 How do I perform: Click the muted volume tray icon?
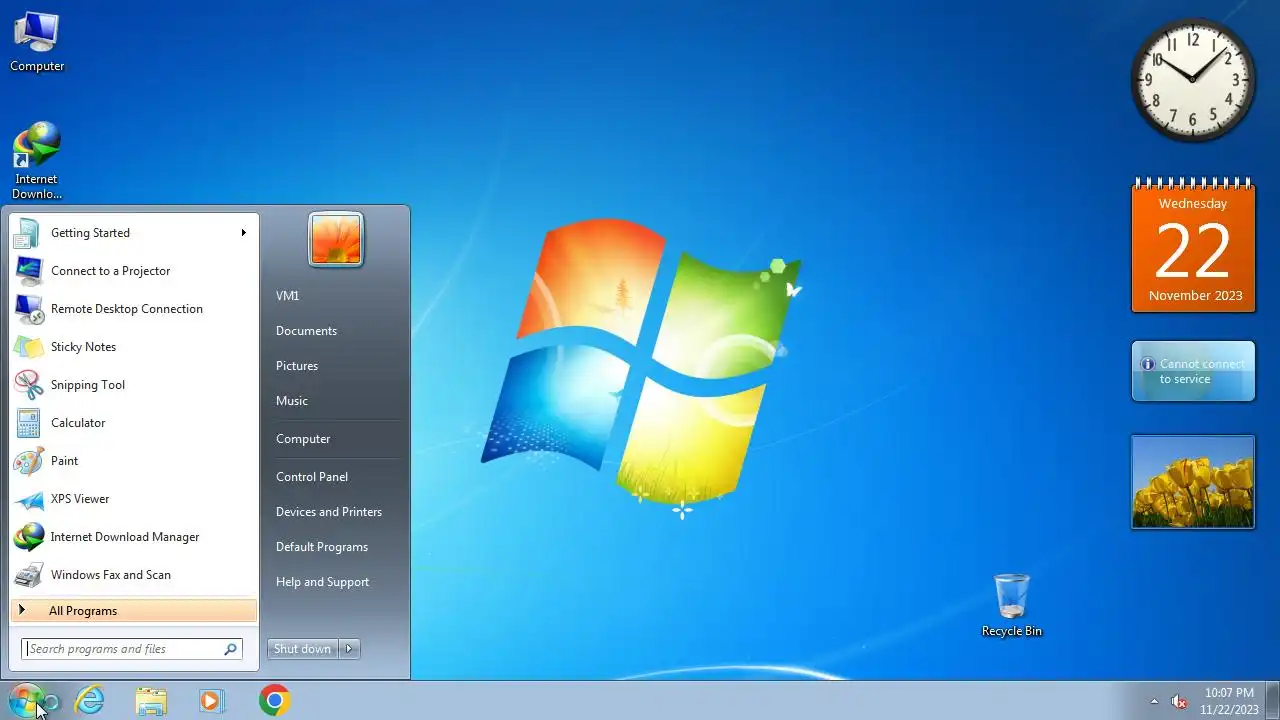[1179, 701]
